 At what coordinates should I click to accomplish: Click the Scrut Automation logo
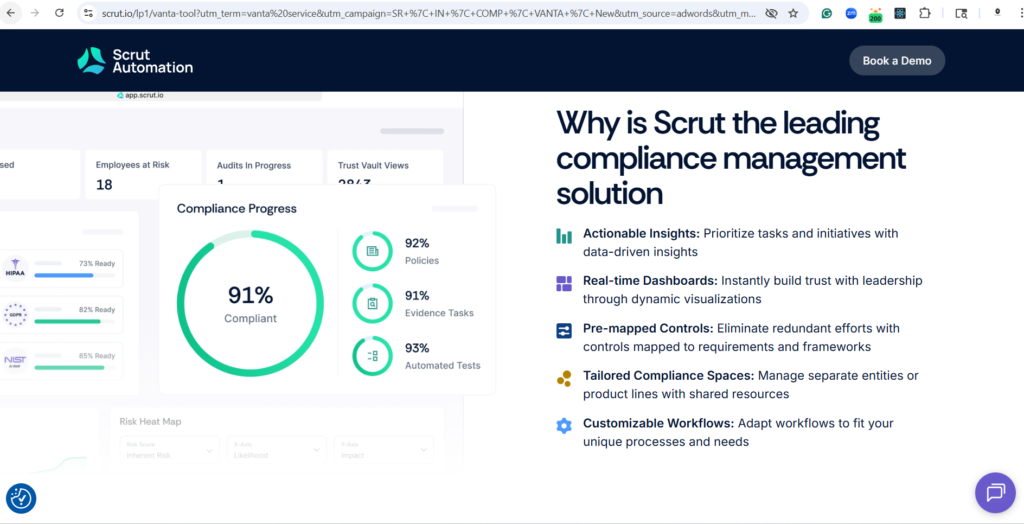point(135,61)
